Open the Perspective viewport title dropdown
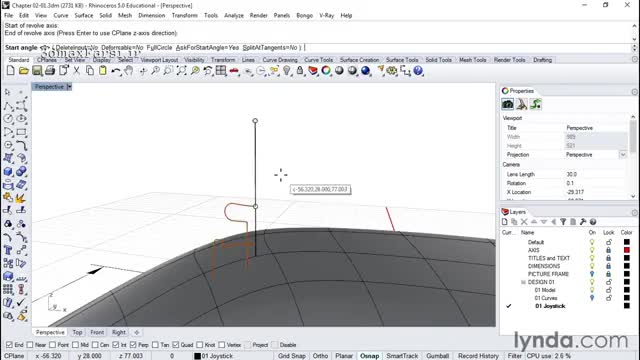Image resolution: width=640 pixels, height=360 pixels. pyautogui.click(x=69, y=87)
